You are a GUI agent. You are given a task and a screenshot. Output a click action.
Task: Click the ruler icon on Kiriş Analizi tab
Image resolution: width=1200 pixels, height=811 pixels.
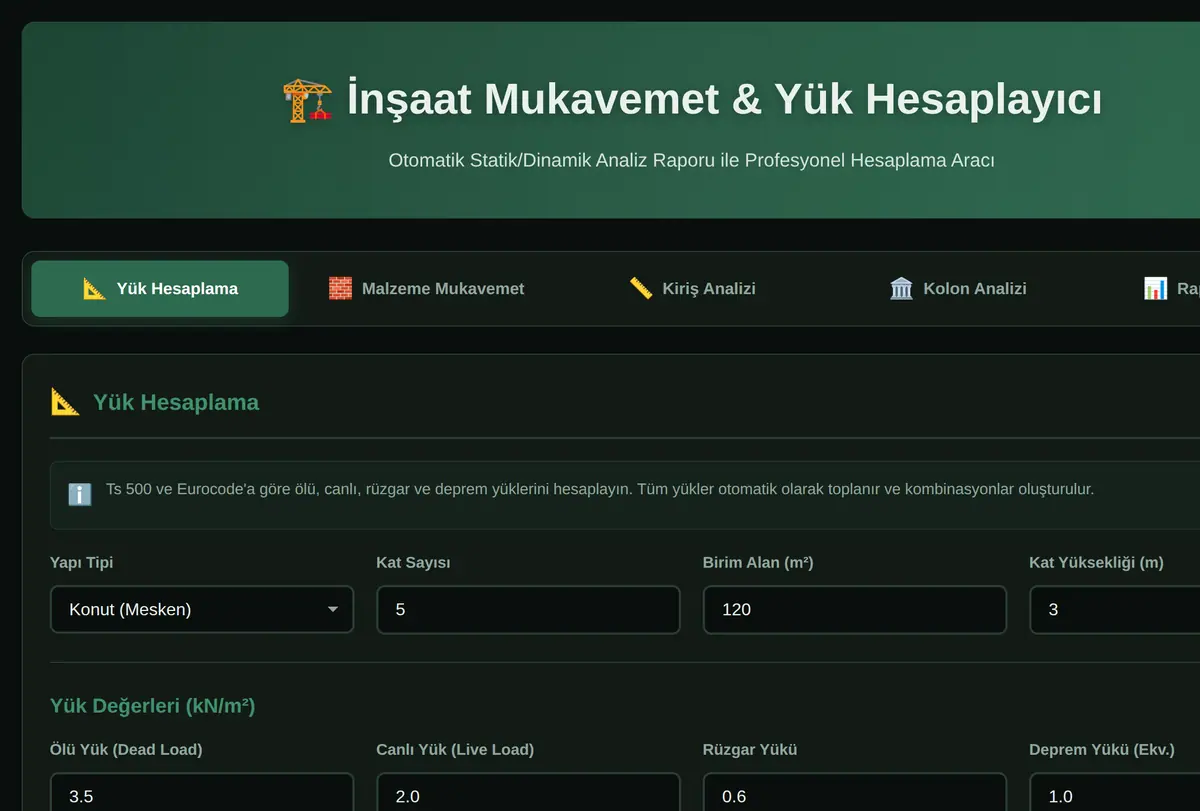click(641, 289)
